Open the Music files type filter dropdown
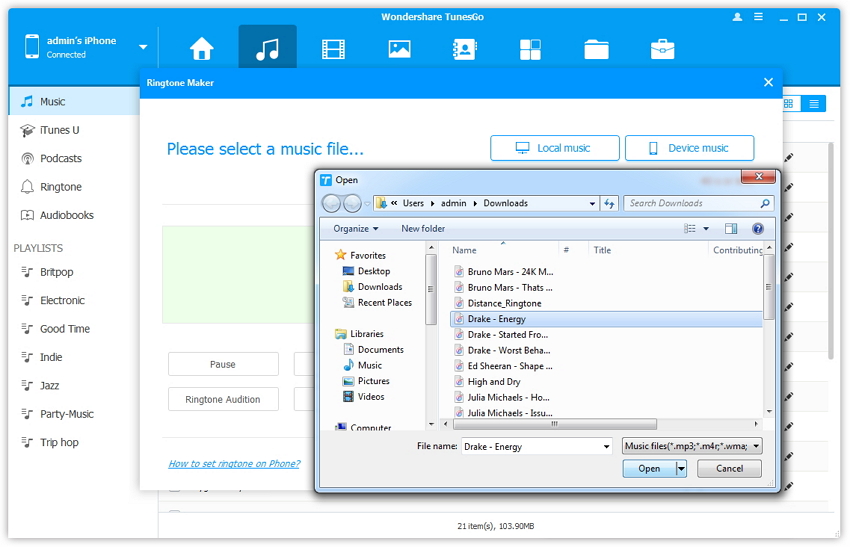 (691, 446)
